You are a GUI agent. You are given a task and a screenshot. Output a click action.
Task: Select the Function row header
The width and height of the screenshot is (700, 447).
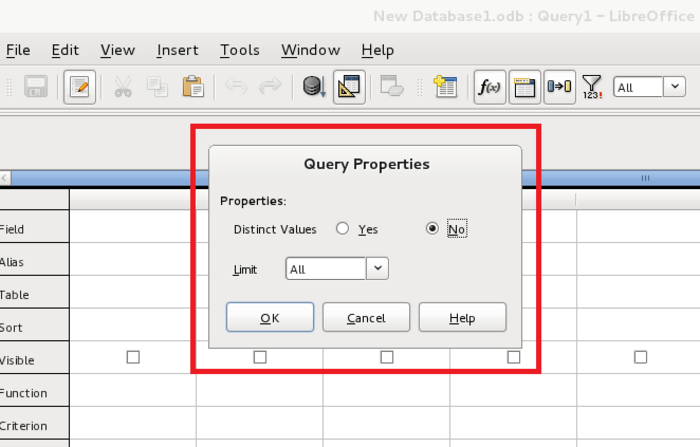(x=34, y=391)
